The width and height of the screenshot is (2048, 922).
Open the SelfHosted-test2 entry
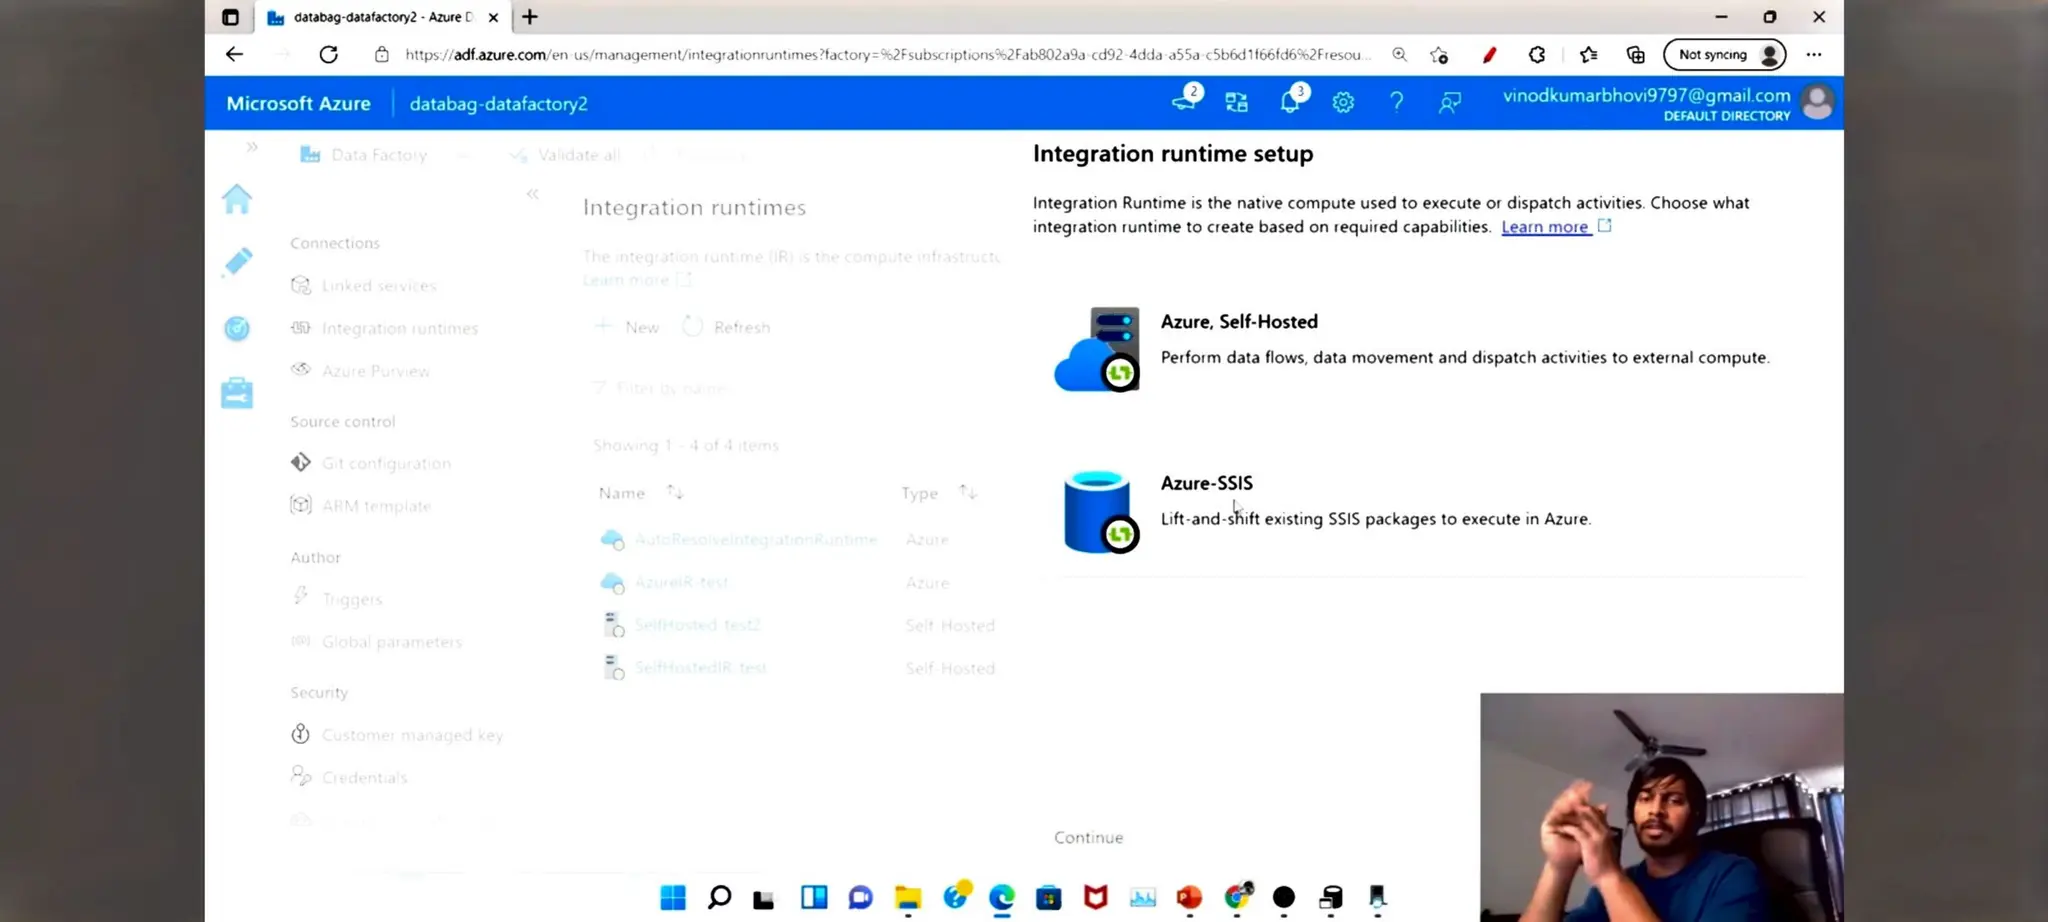coord(697,625)
